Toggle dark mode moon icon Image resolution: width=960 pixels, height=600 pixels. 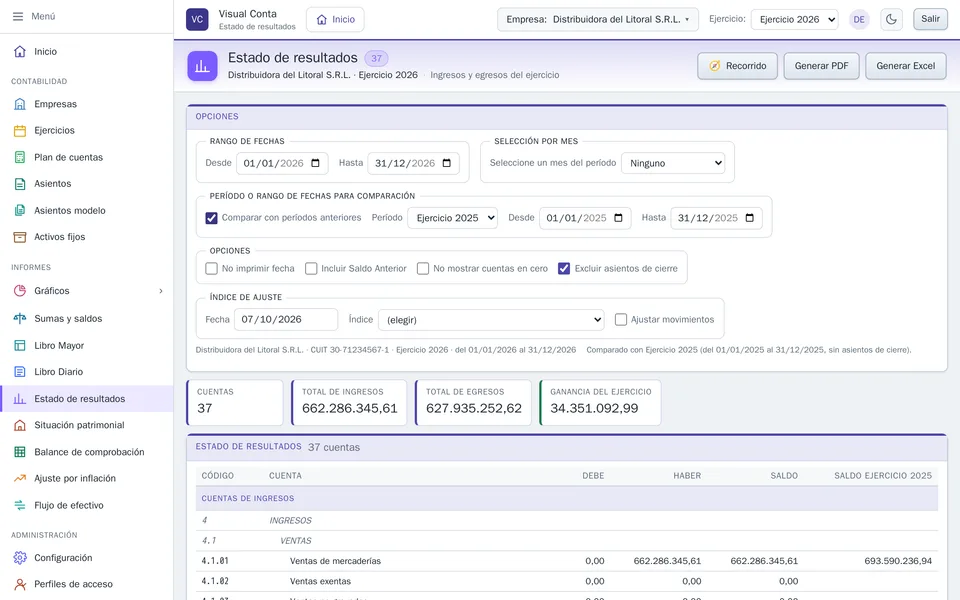[x=891, y=19]
